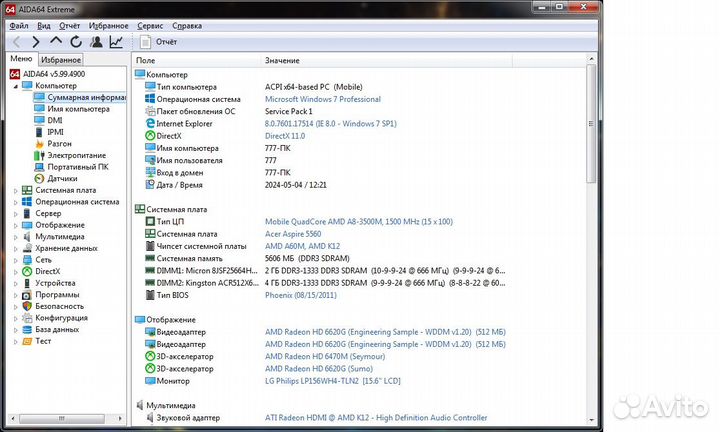The image size is (720, 432).
Task: Collapse the Компьютер tree node
Action: (x=15, y=86)
